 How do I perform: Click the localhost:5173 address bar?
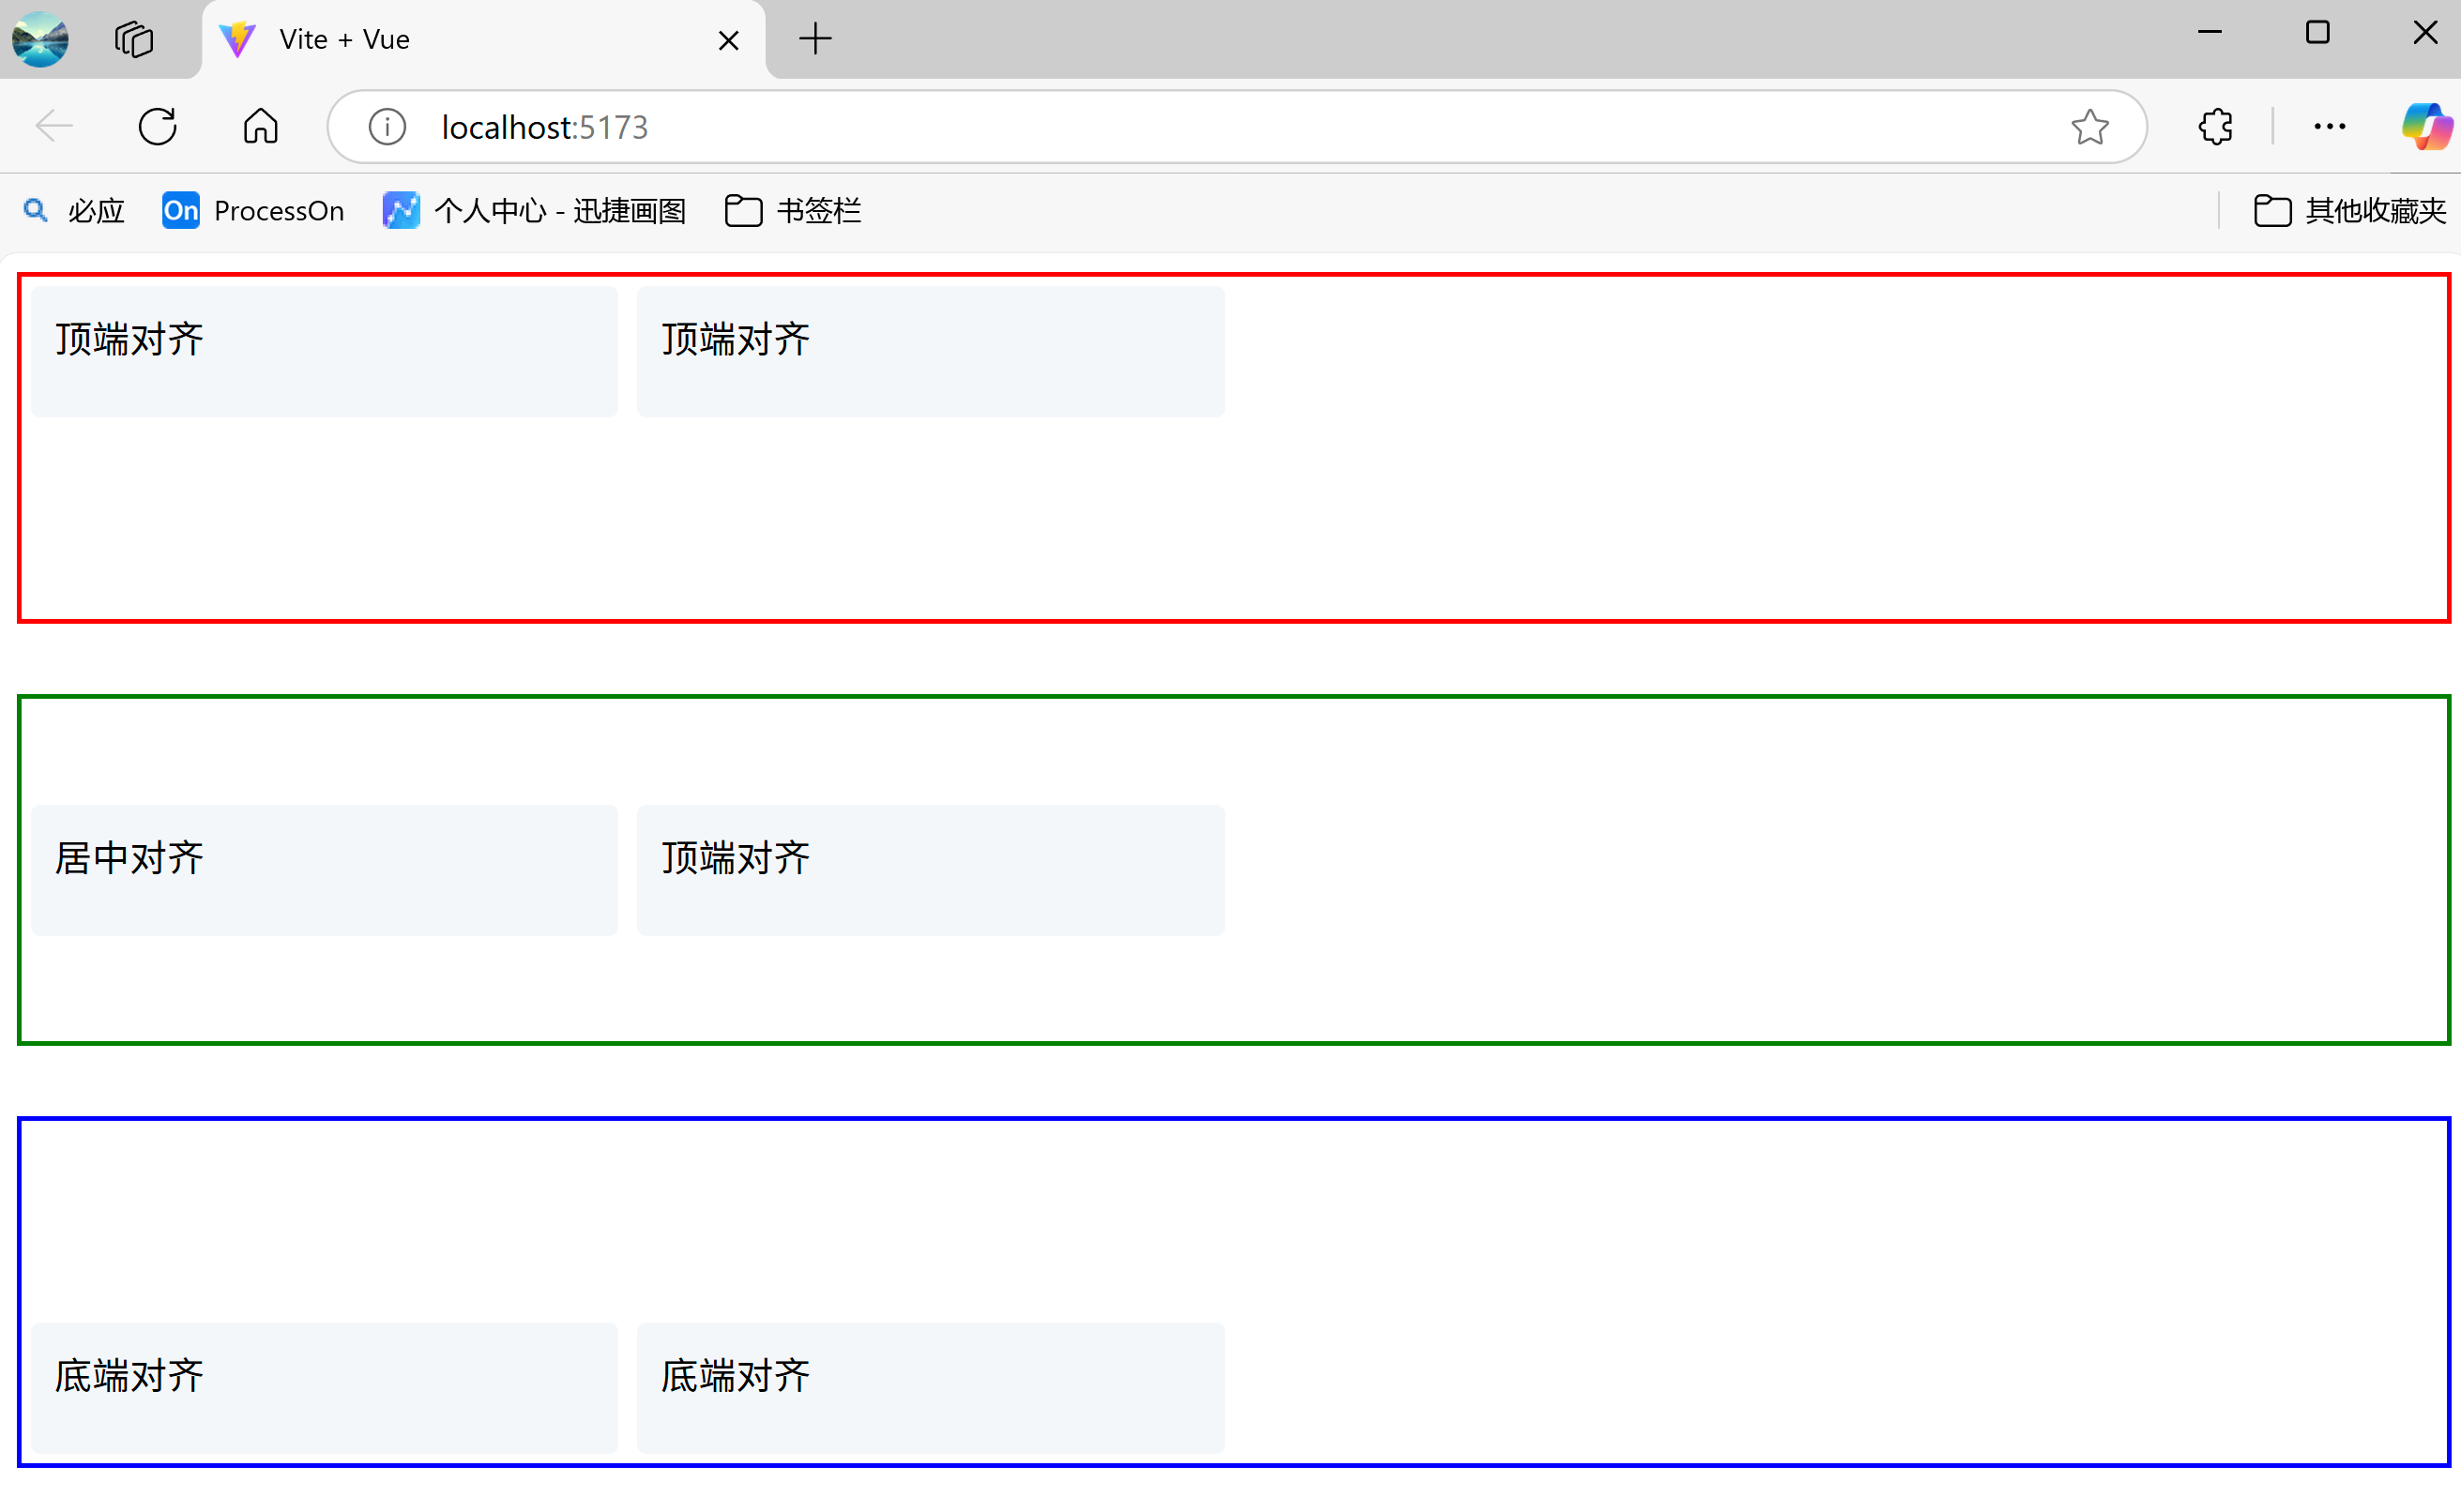[x=1200, y=127]
